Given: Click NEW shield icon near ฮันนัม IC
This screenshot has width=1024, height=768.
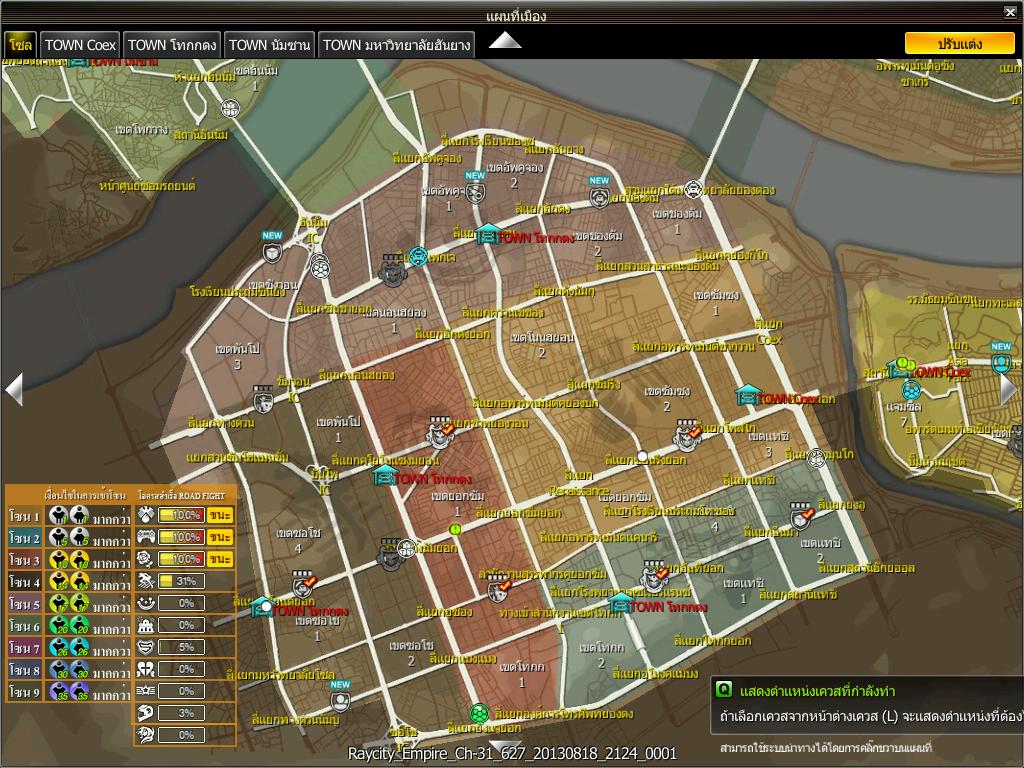Looking at the screenshot, I should (x=272, y=251).
